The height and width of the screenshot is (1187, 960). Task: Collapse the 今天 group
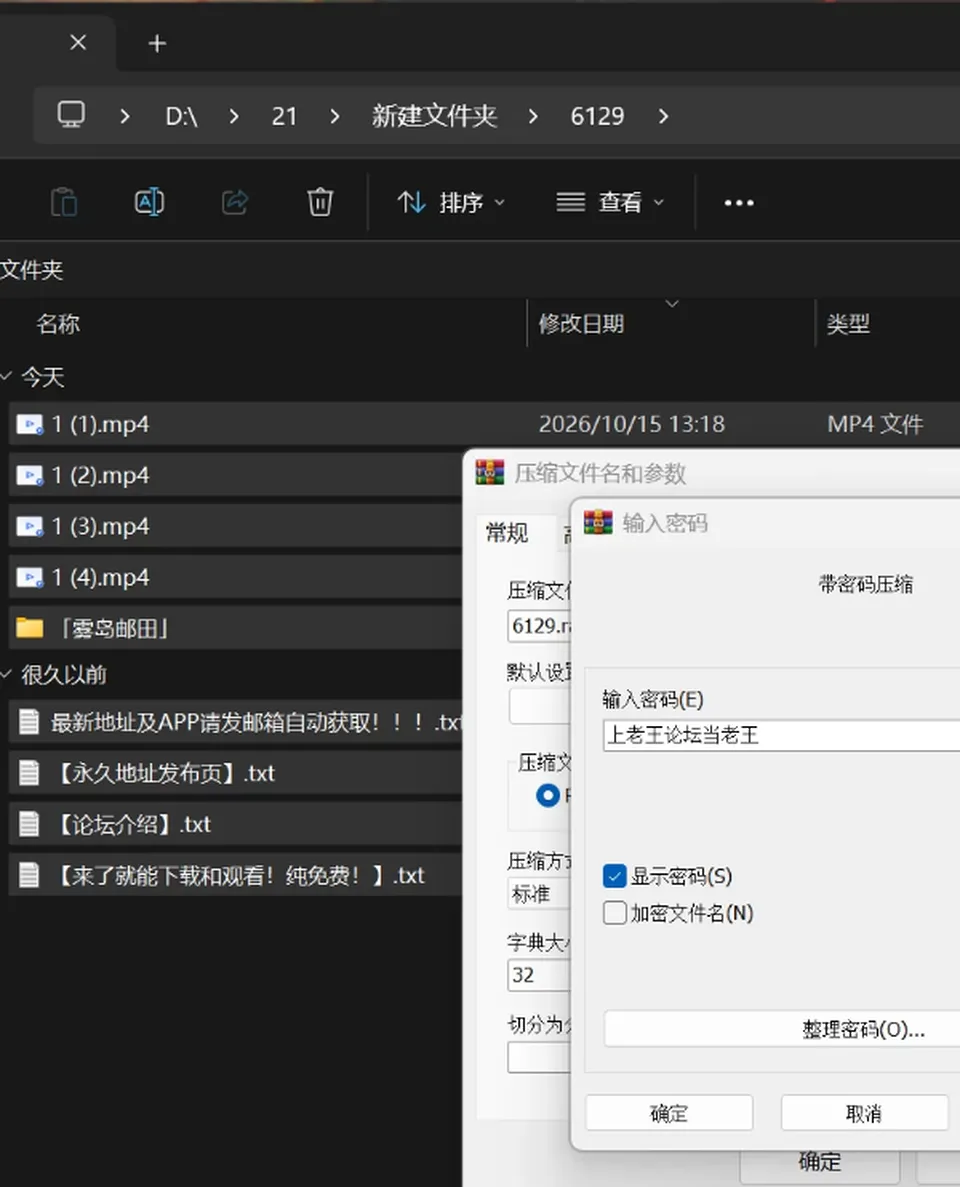pyautogui.click(x=6, y=376)
